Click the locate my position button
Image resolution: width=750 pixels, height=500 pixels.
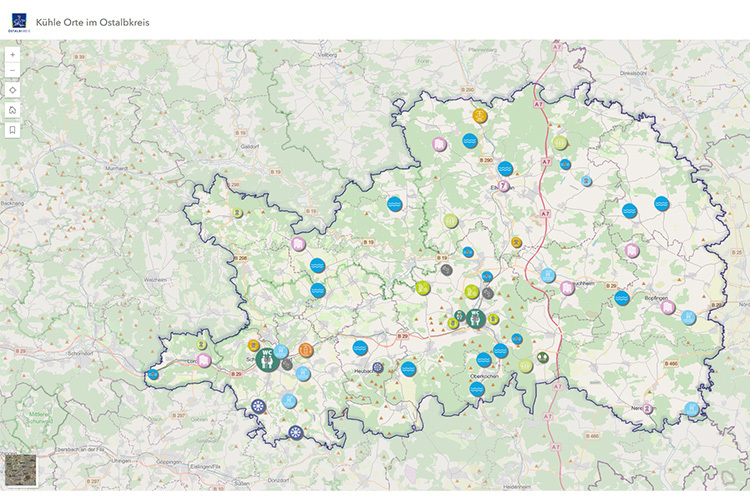12,90
